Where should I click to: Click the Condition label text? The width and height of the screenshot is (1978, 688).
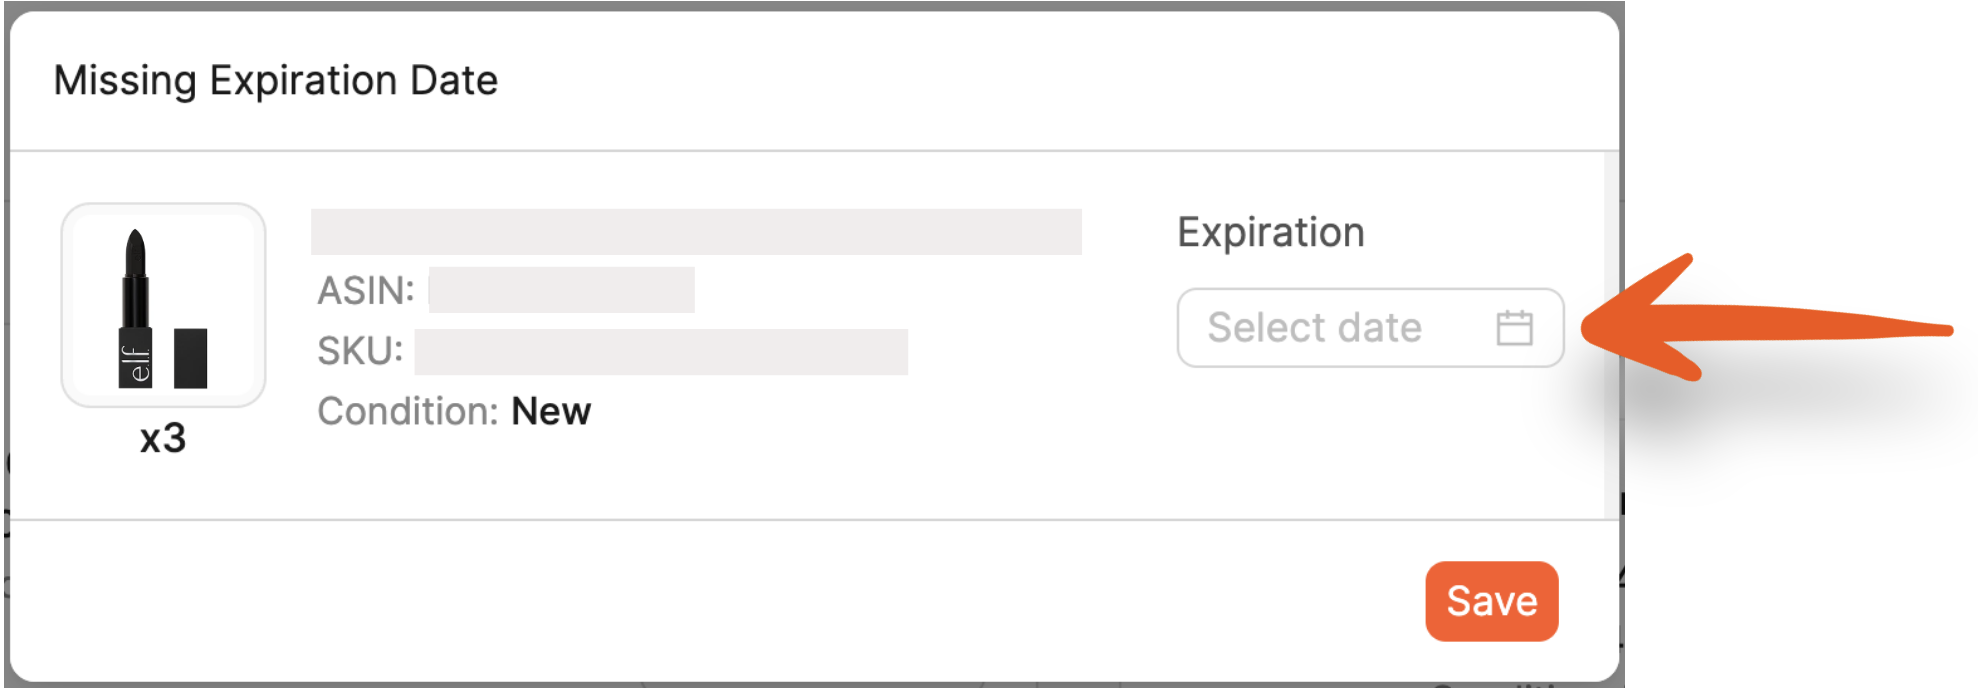pyautogui.click(x=408, y=411)
